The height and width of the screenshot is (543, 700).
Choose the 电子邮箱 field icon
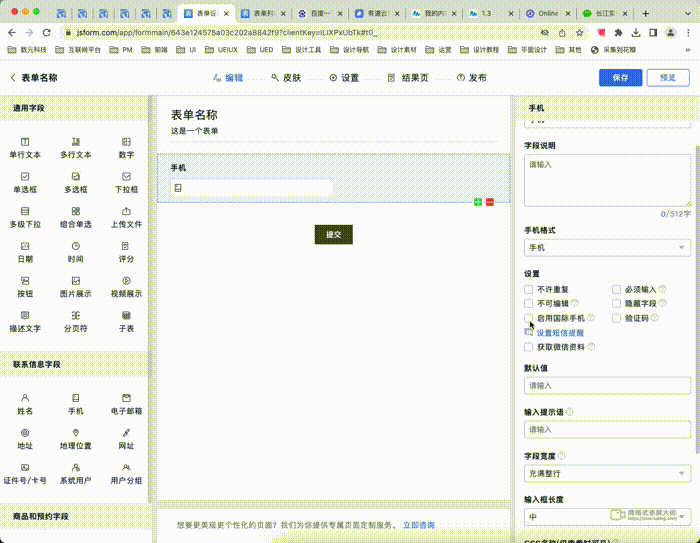coord(126,398)
